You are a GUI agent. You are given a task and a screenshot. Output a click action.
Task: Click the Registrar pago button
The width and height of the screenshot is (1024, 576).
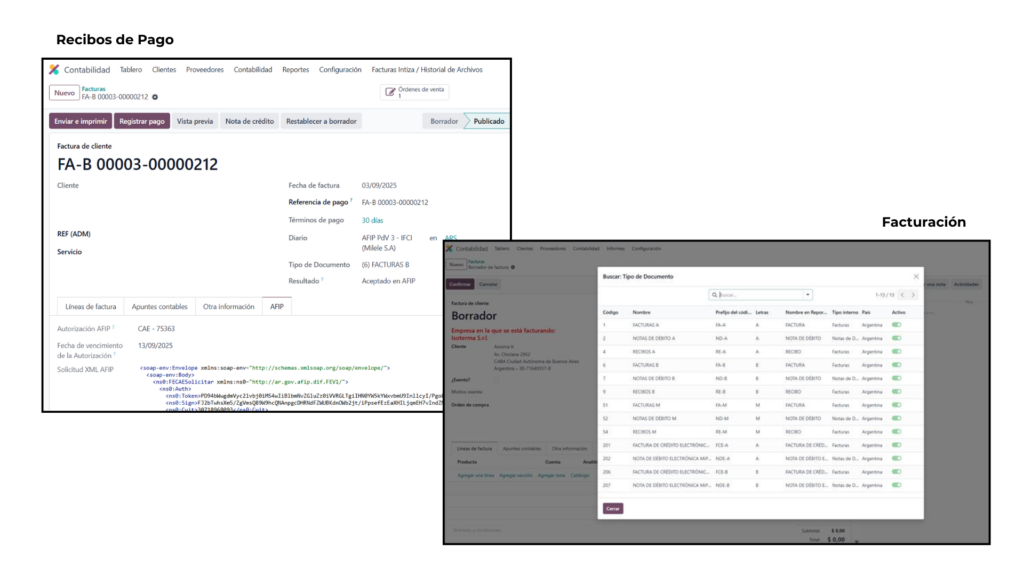[141, 121]
